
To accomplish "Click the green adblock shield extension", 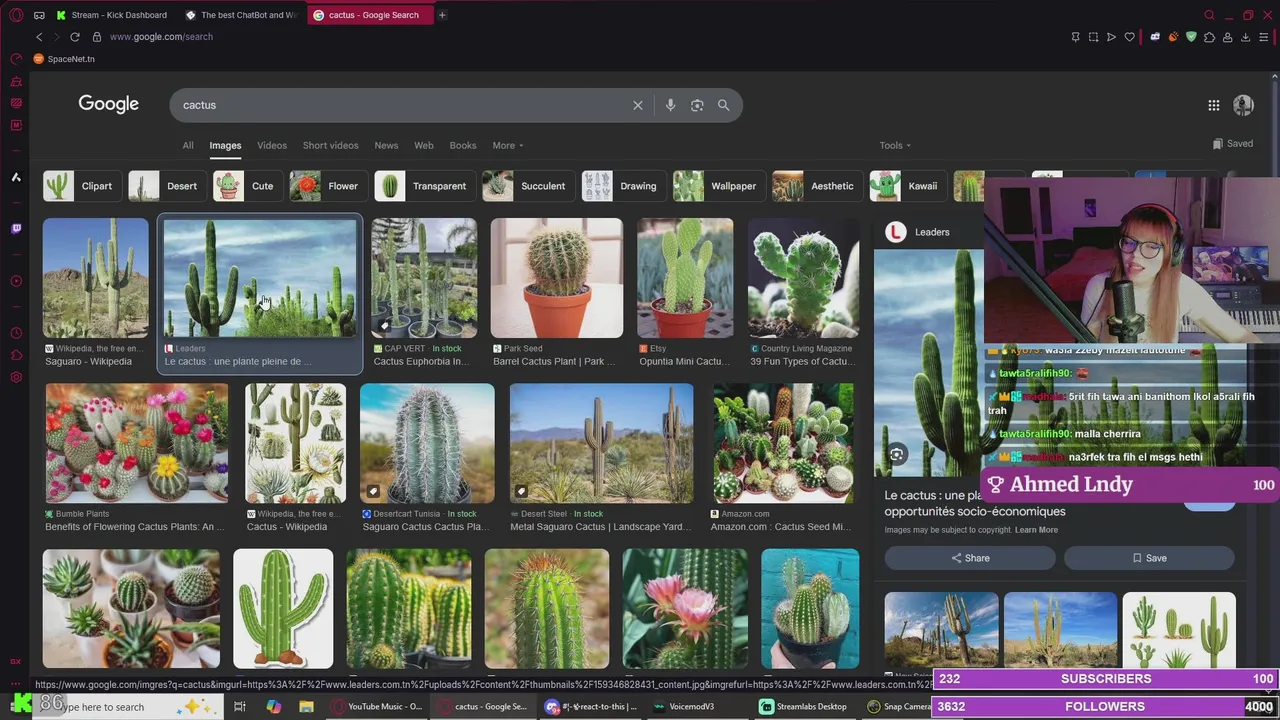I will pyautogui.click(x=1191, y=37).
